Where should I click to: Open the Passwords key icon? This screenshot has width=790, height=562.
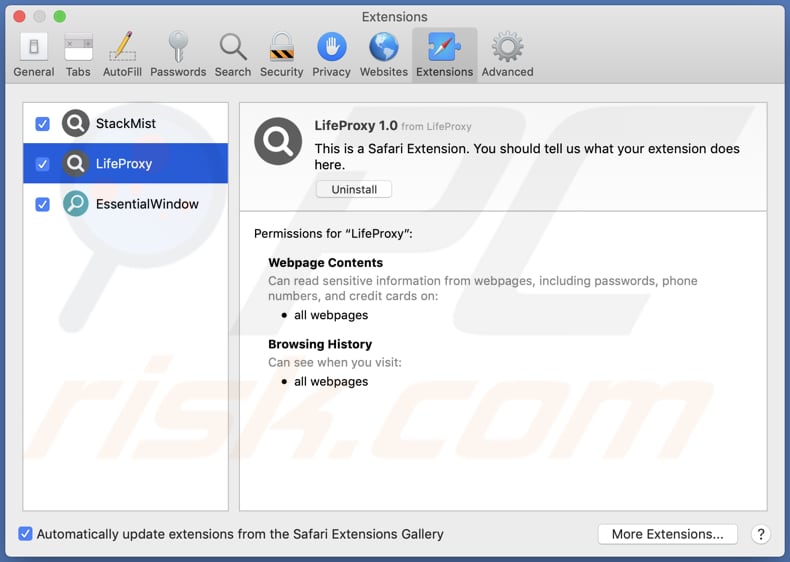(x=178, y=47)
